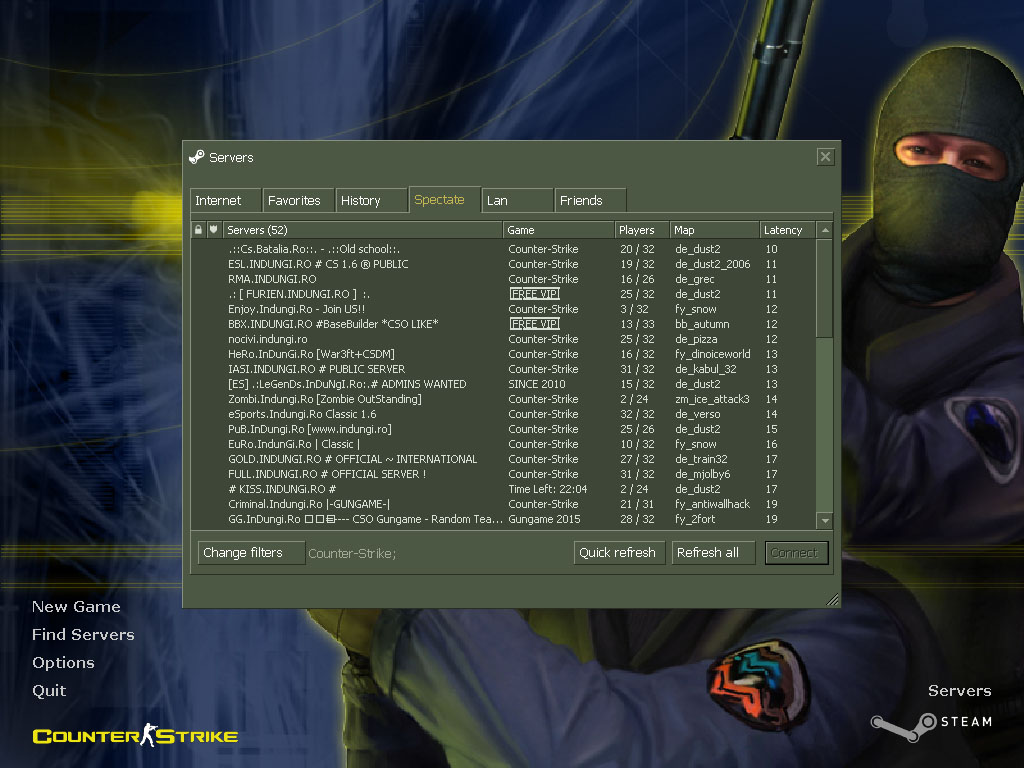Viewport: 1024px width, 768px height.
Task: Click scrollbar up arrow in server list
Action: tap(825, 231)
